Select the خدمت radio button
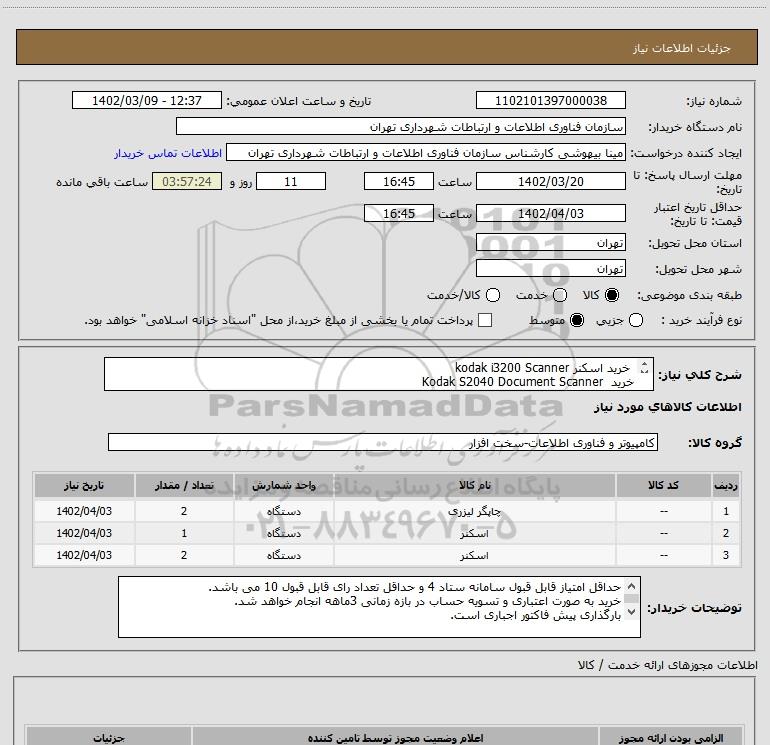770x745 pixels. (560, 295)
